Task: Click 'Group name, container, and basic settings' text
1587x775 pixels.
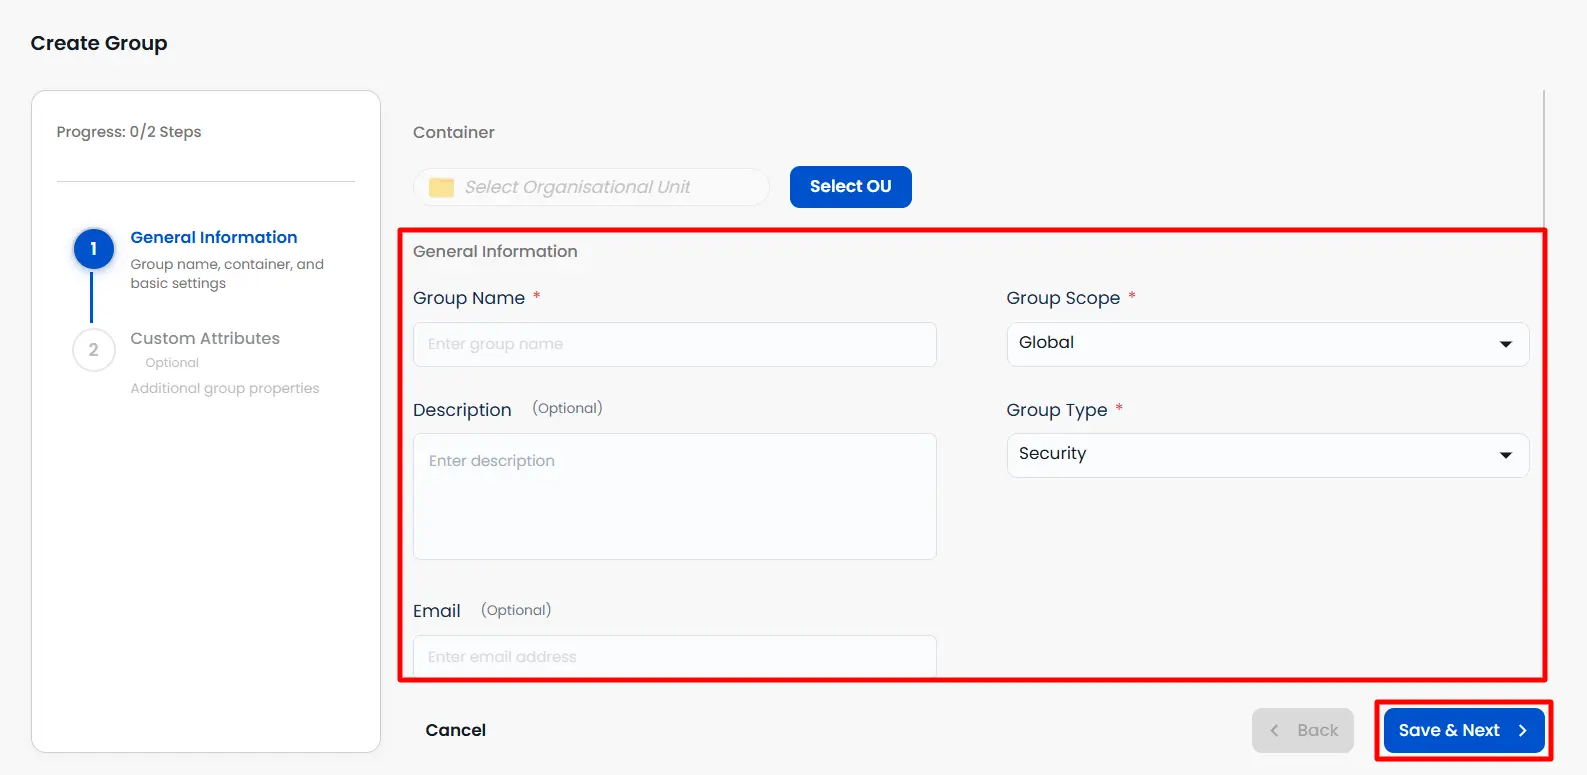Action: (227, 274)
